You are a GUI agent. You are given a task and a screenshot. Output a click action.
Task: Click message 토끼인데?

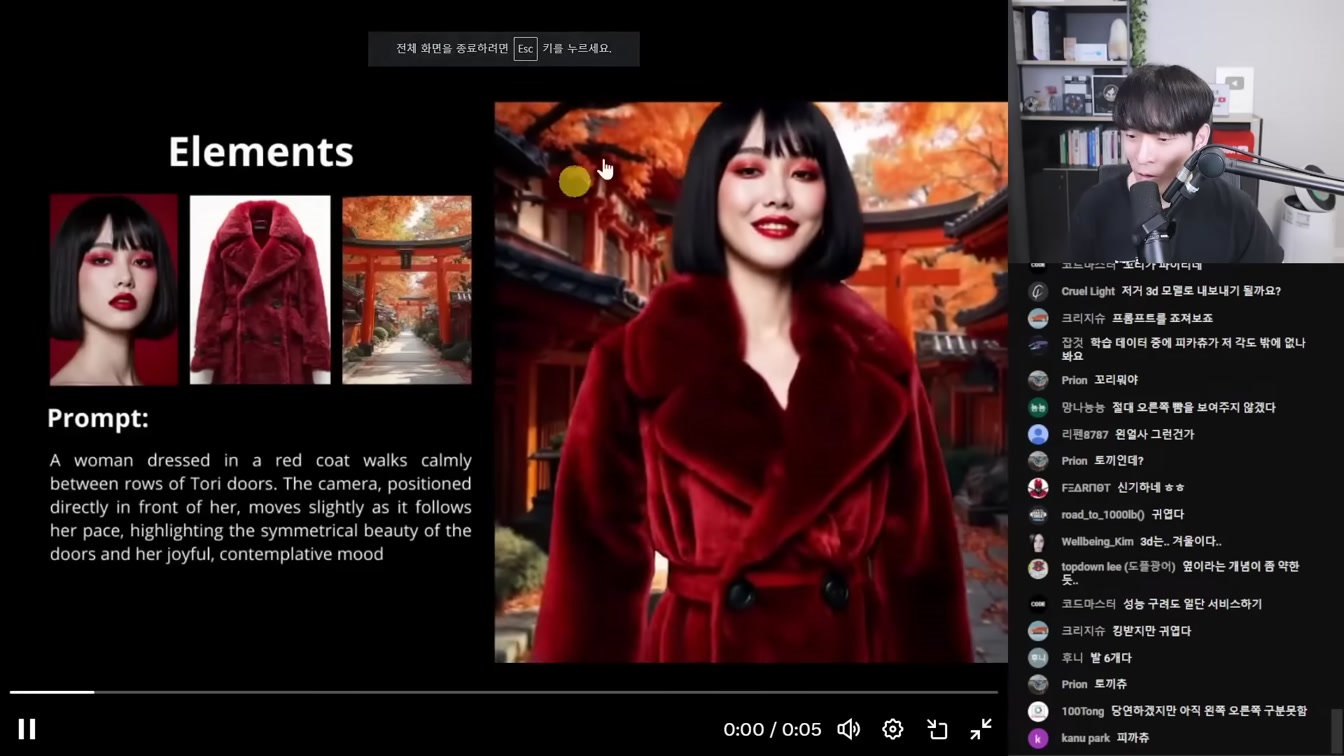[1118, 461]
